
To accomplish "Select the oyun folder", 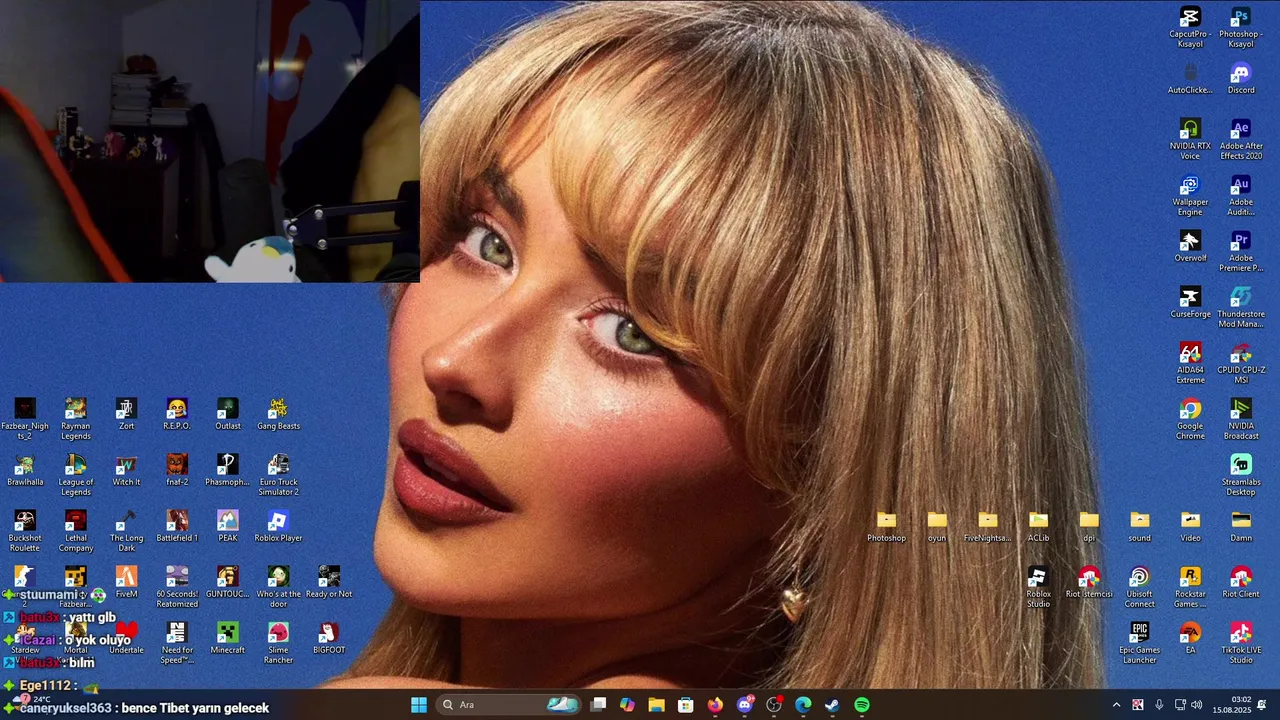I will [937, 526].
